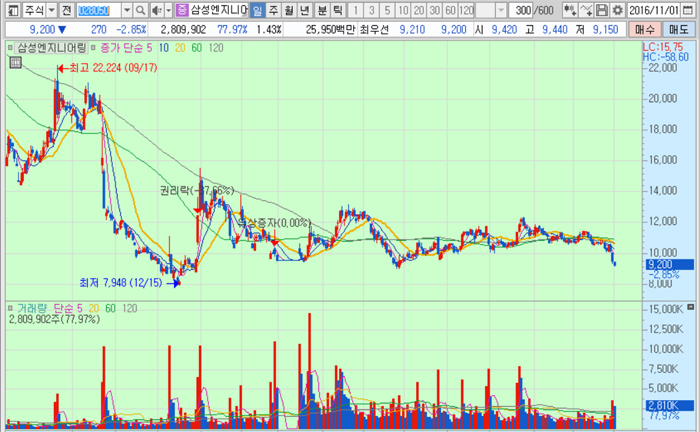Image resolution: width=700 pixels, height=432 pixels.
Task: Click the grid icon at chart top-left
Action: [x=15, y=62]
